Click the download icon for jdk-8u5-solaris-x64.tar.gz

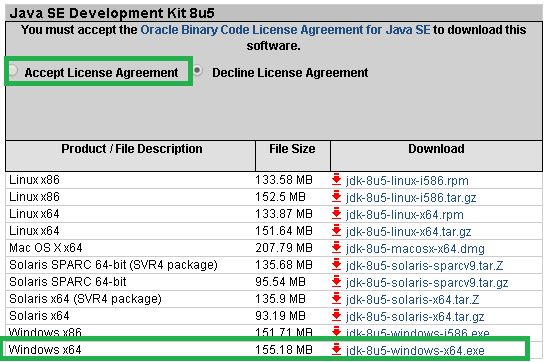336,316
